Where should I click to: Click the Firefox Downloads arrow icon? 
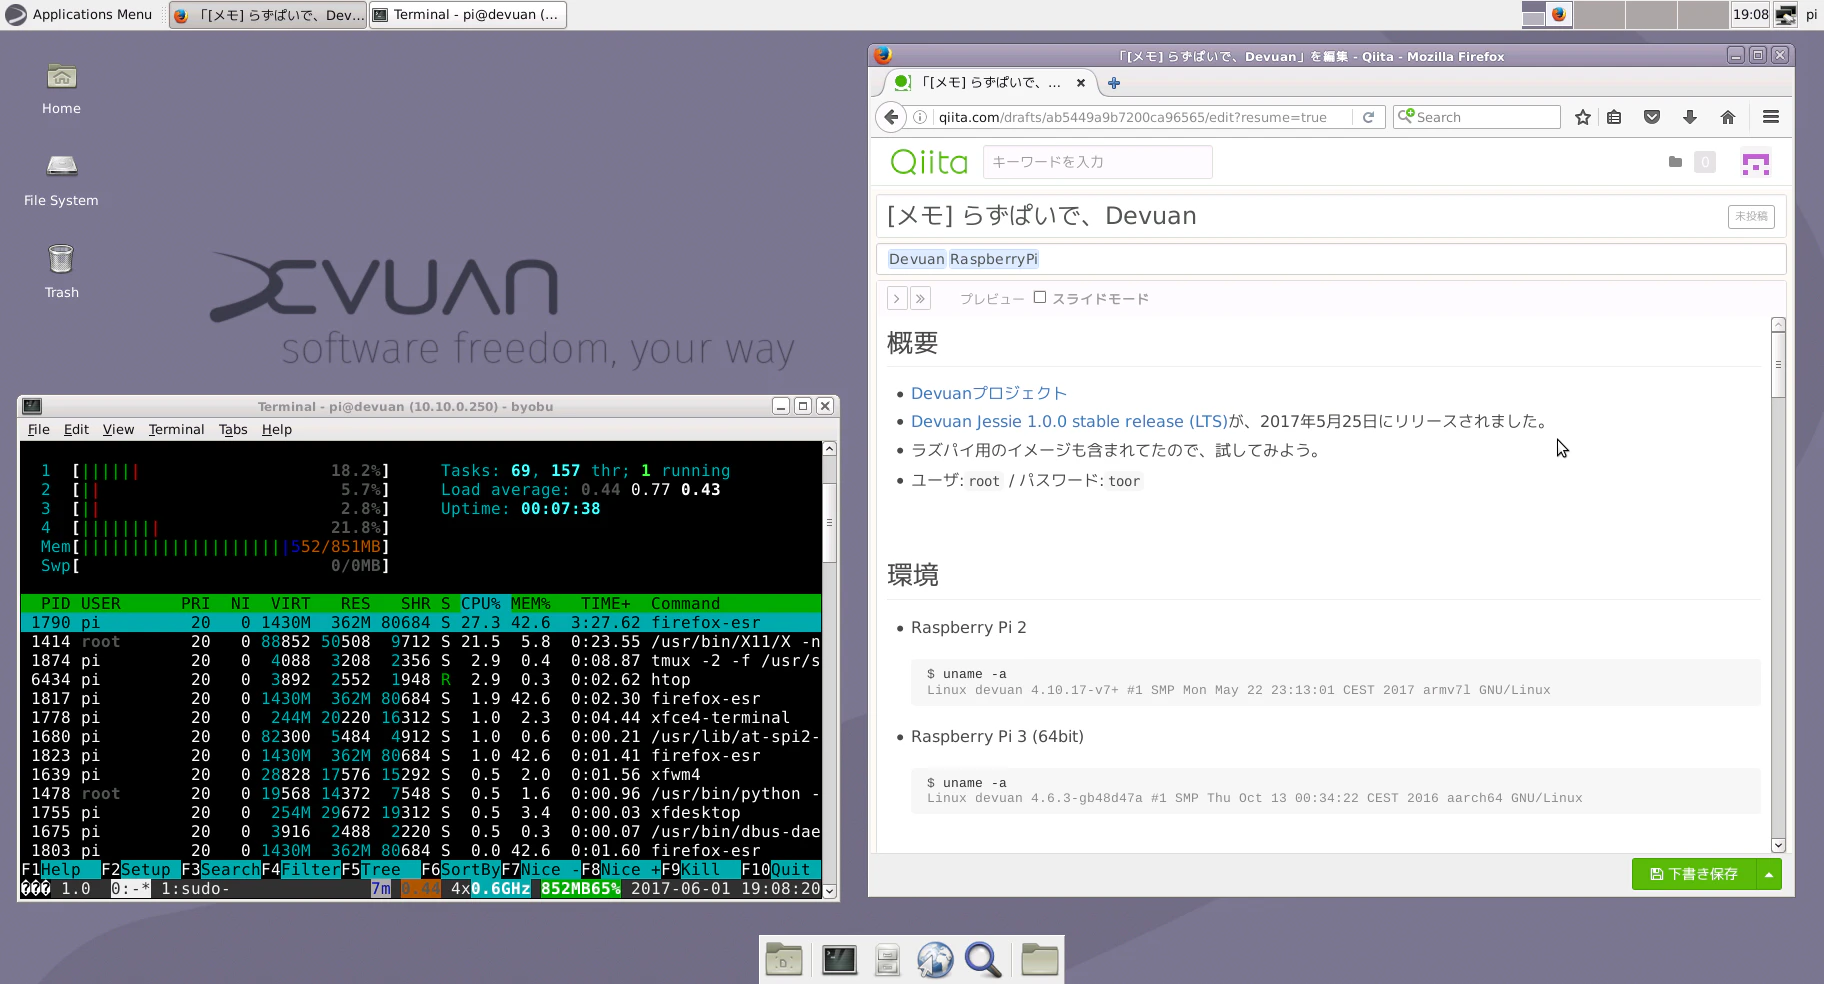1689,117
